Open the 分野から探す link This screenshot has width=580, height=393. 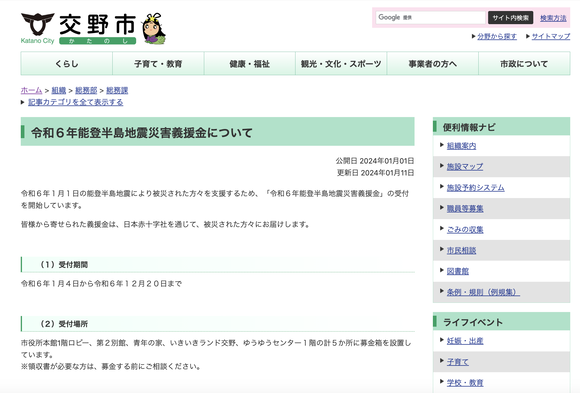(496, 36)
